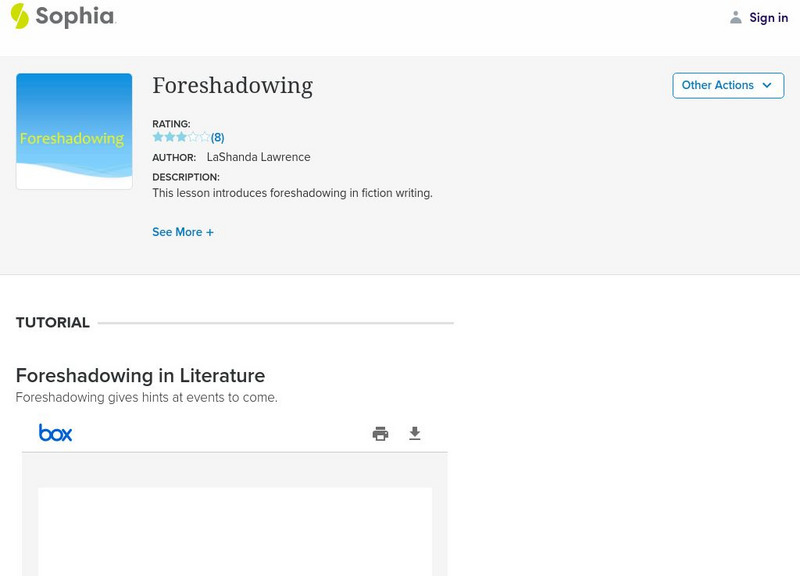Click the (8) rating count
The height and width of the screenshot is (576, 800).
[218, 137]
